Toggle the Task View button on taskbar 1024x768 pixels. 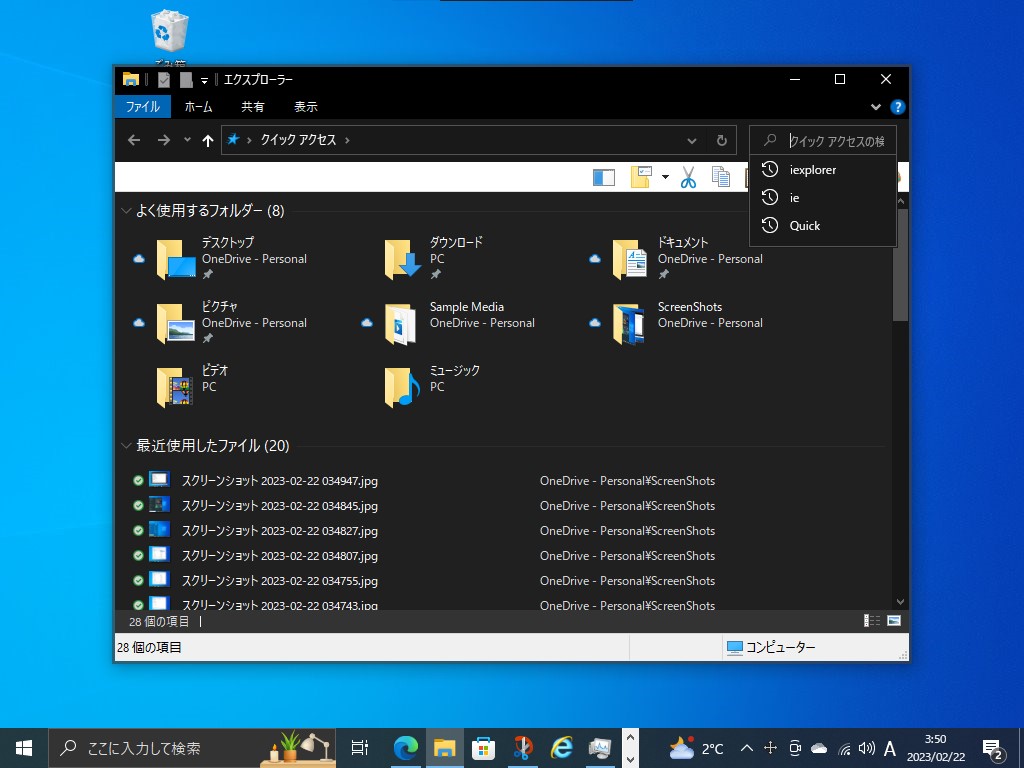[x=359, y=747]
